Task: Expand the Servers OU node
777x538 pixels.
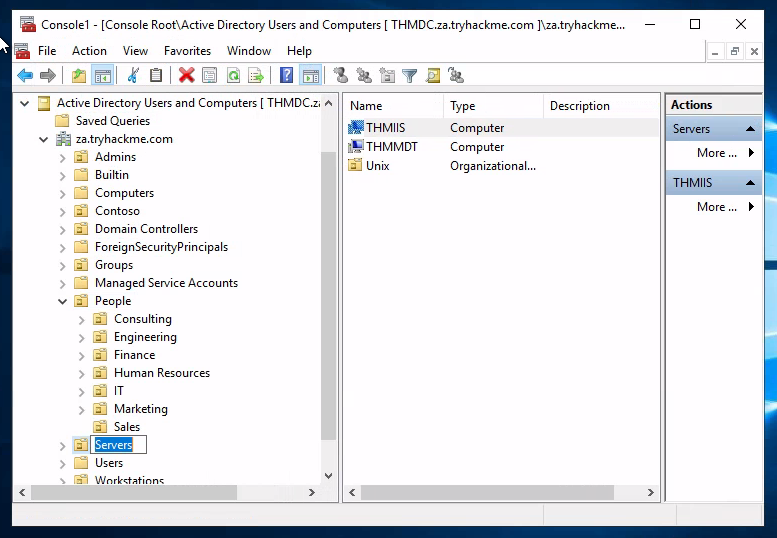Action: coord(62,446)
